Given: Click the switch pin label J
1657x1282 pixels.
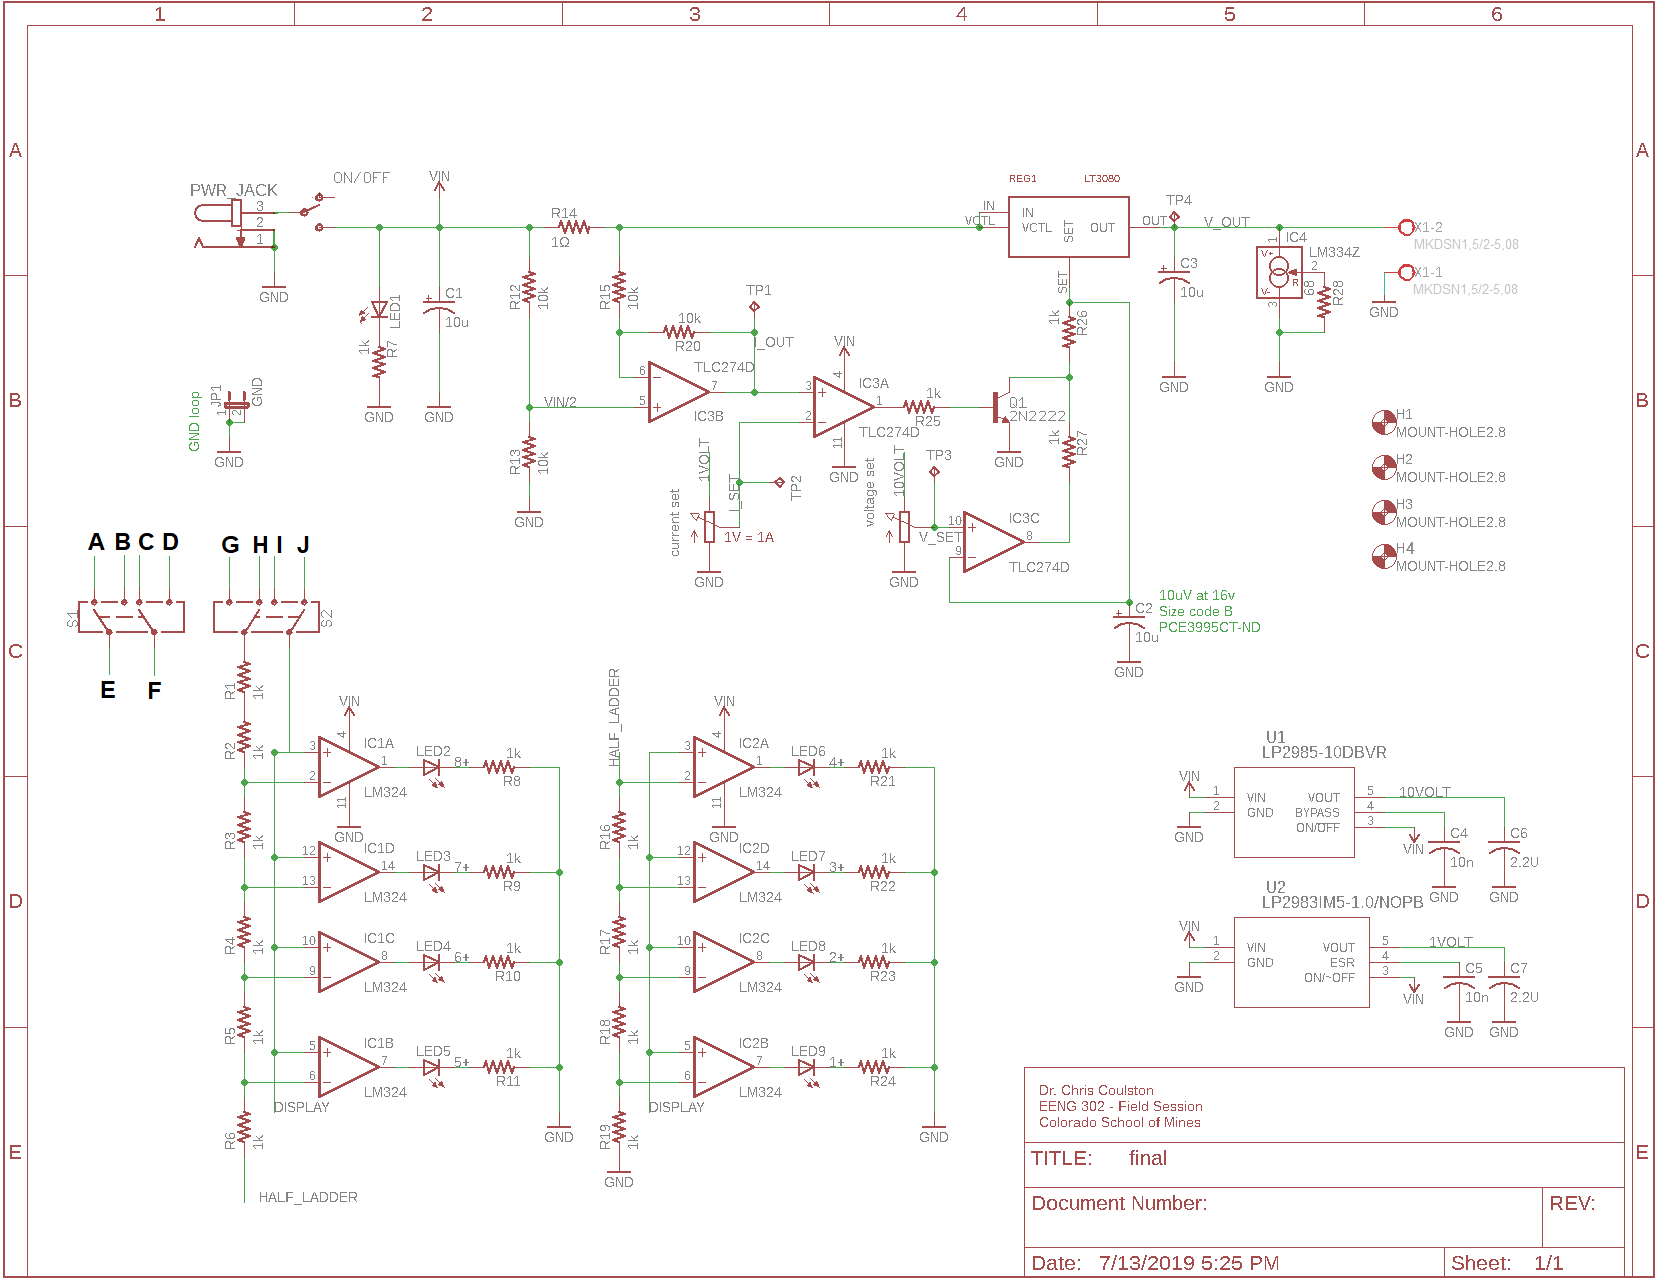Looking at the screenshot, I should (x=303, y=545).
